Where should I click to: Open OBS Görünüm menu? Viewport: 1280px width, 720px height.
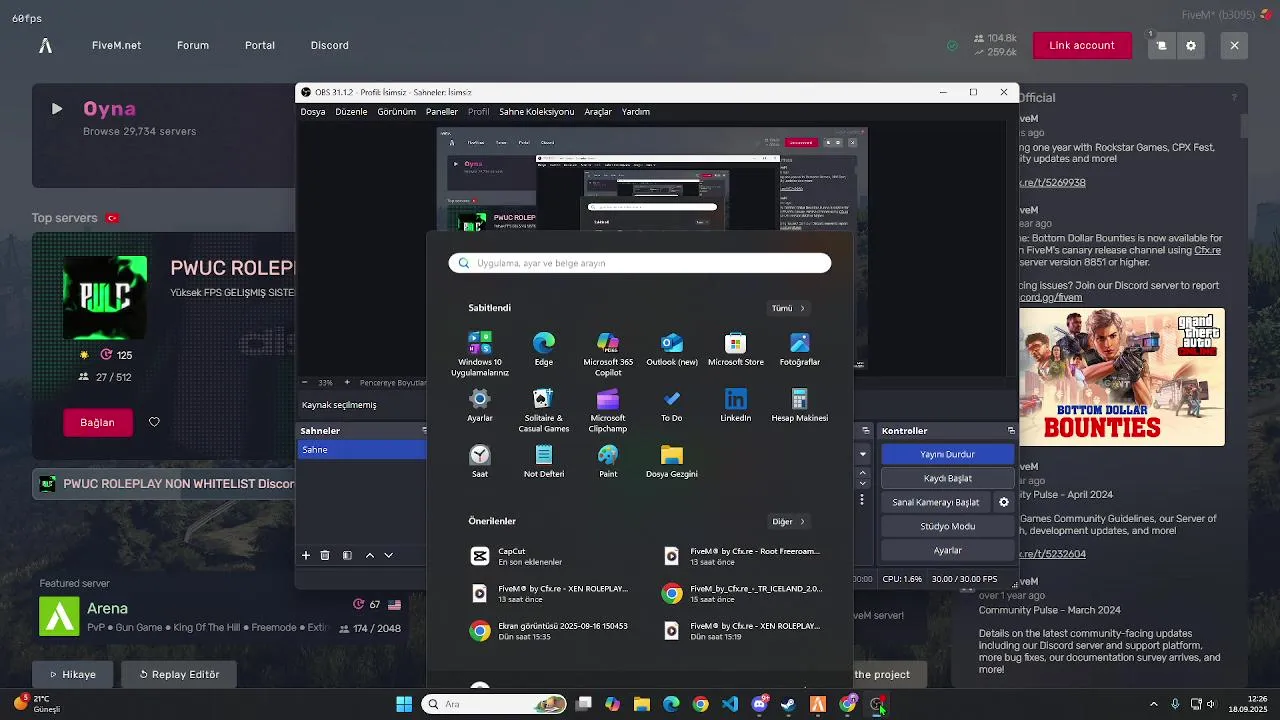pos(396,112)
